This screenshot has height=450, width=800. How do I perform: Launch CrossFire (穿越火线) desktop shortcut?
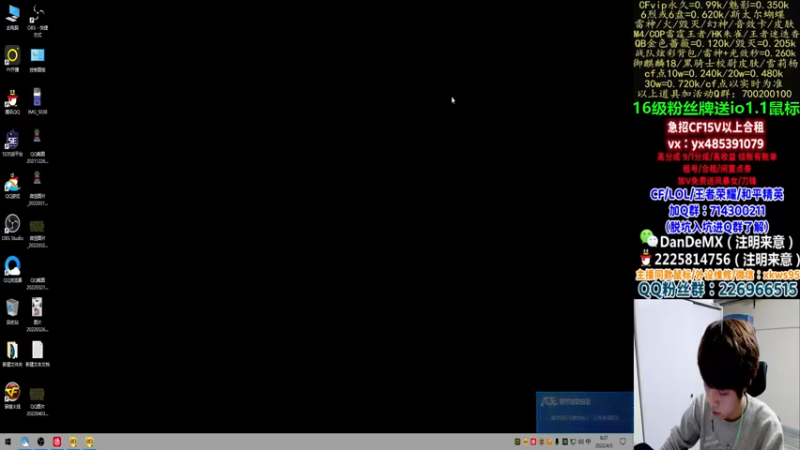pos(12,395)
